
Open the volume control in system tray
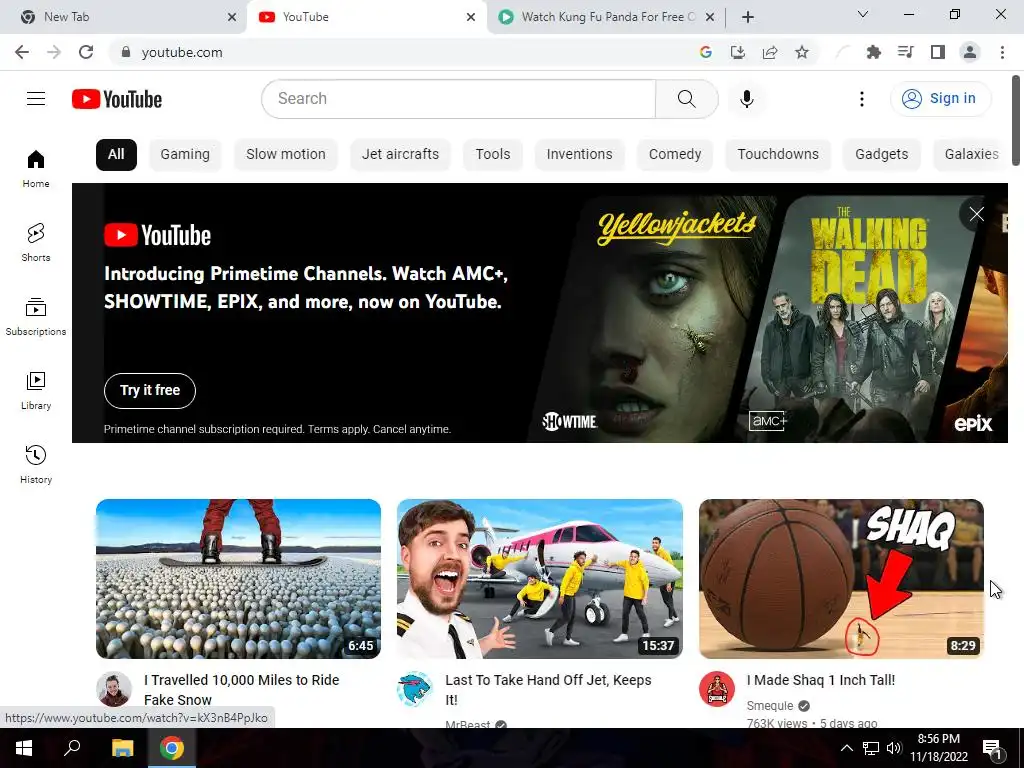894,748
